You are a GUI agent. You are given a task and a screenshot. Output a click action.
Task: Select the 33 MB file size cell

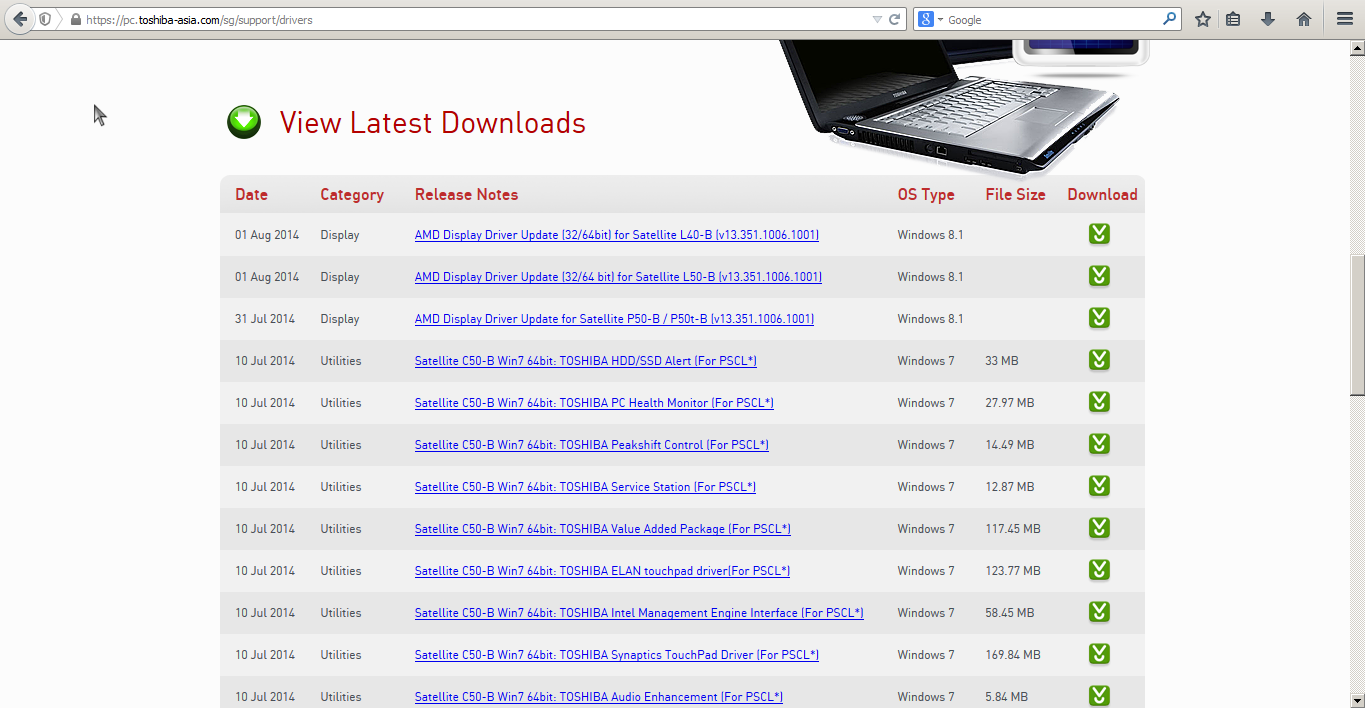tap(1001, 361)
